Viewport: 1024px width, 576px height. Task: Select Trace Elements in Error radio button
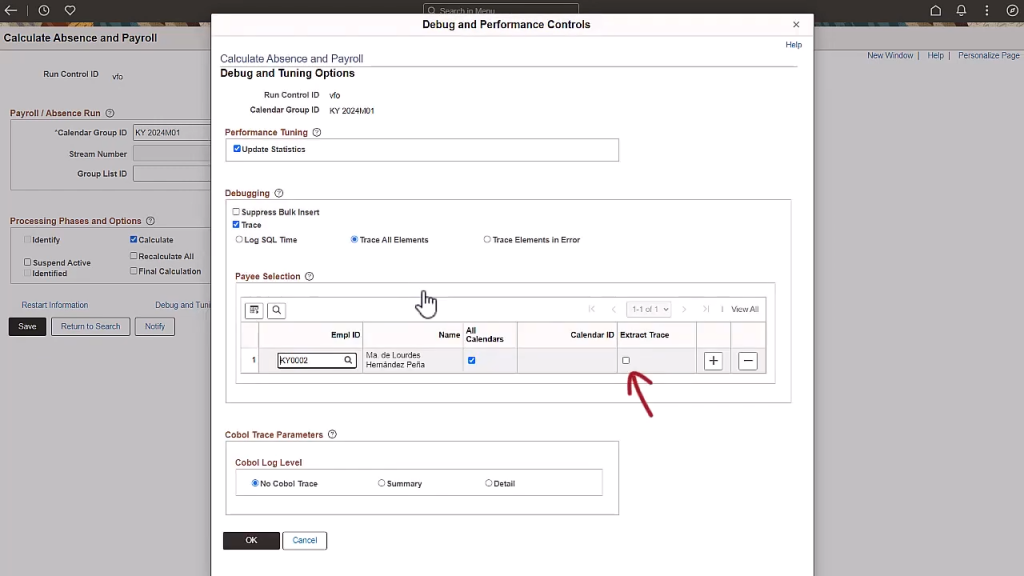pyautogui.click(x=487, y=240)
